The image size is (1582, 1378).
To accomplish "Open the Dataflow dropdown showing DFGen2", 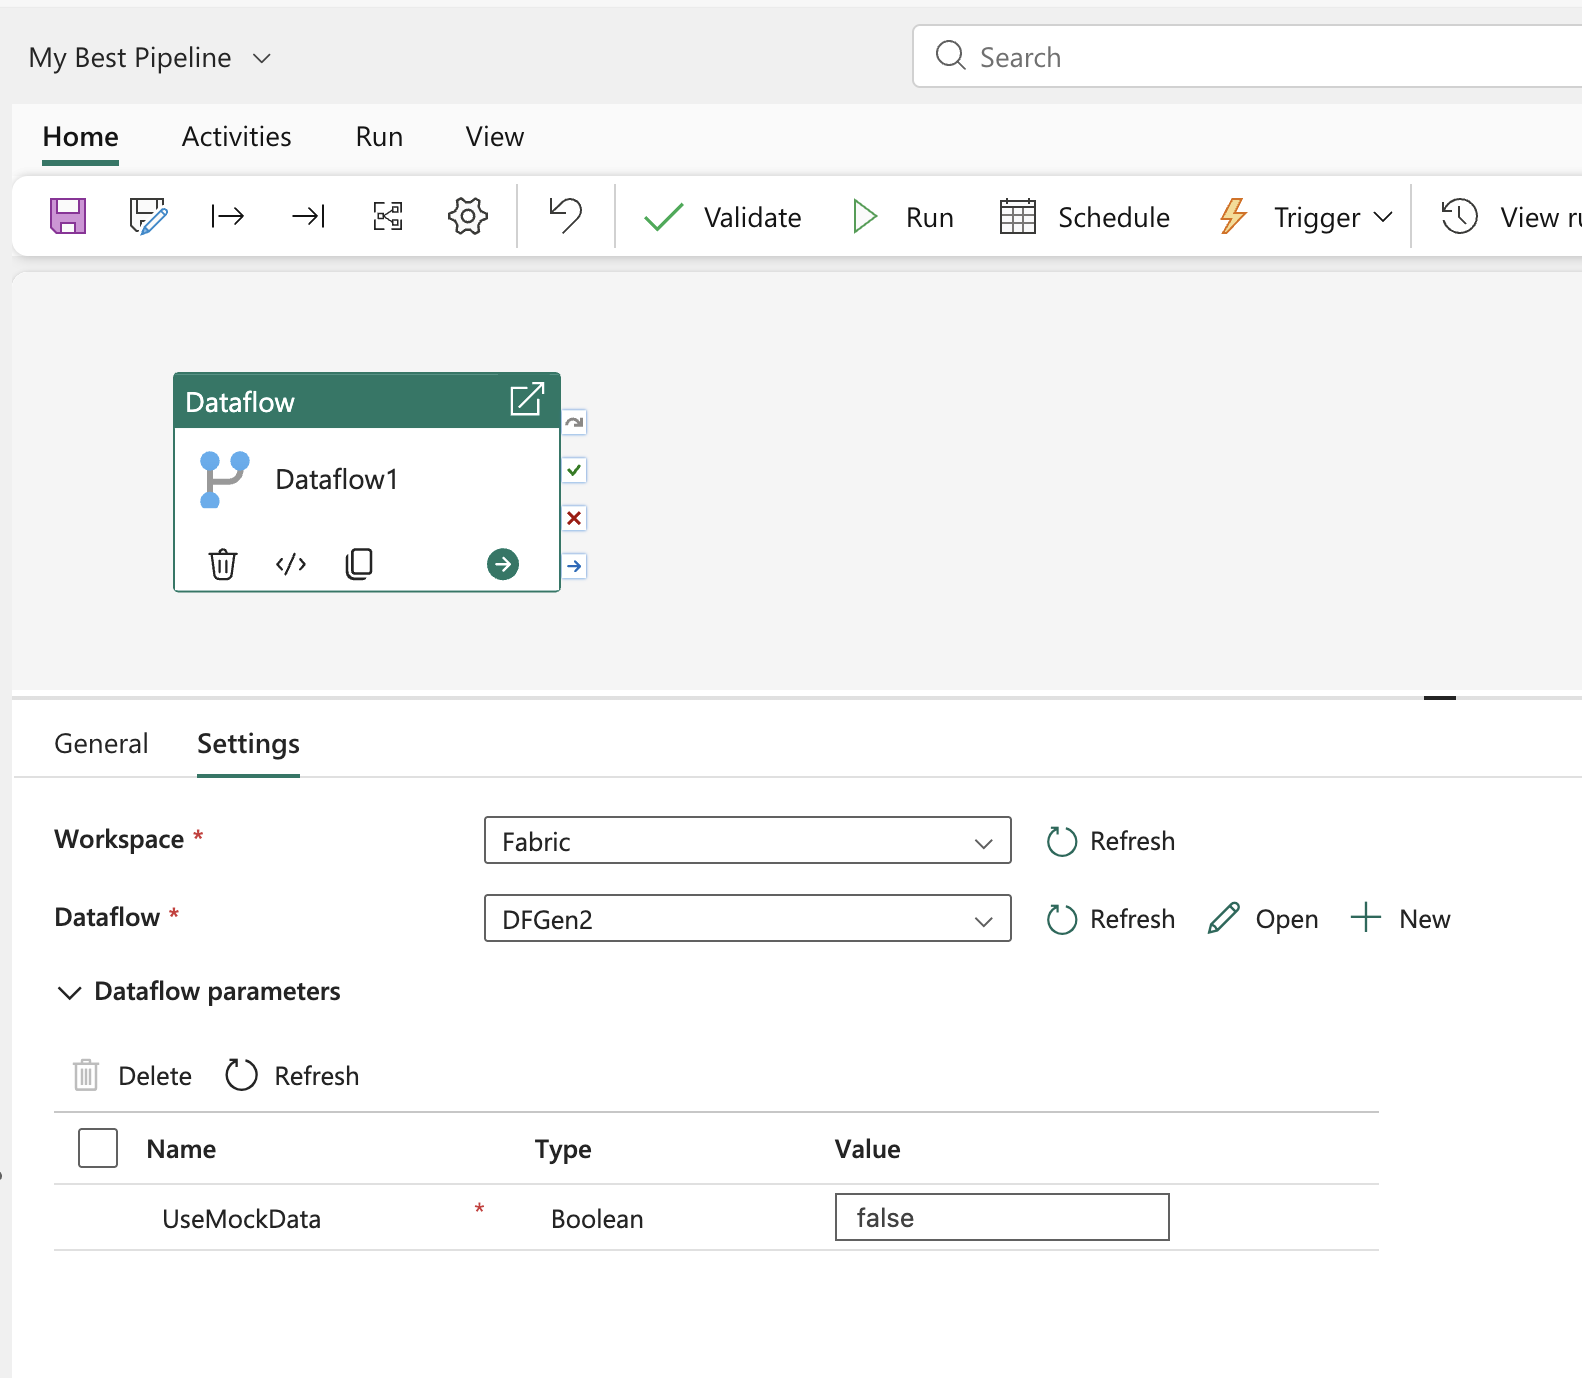I will [x=748, y=919].
